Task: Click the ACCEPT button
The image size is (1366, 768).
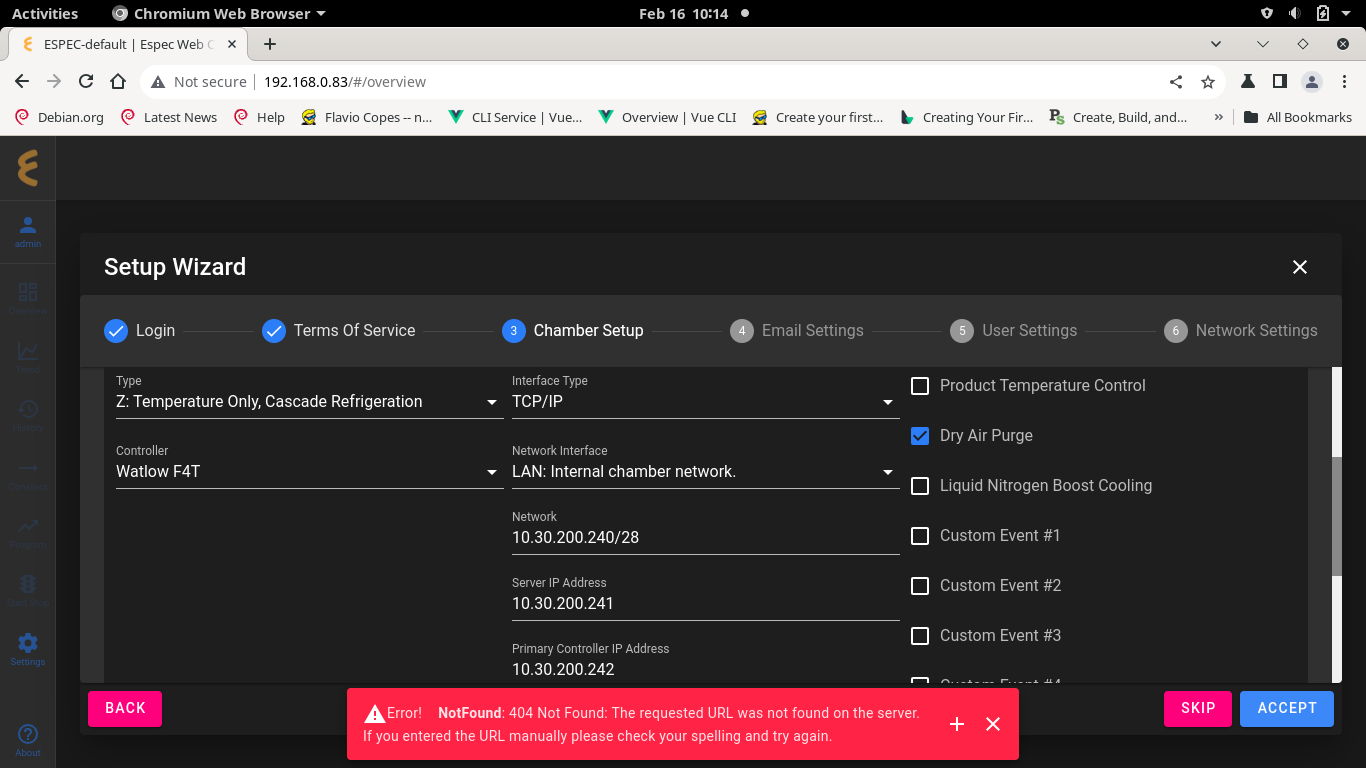Action: (1287, 708)
